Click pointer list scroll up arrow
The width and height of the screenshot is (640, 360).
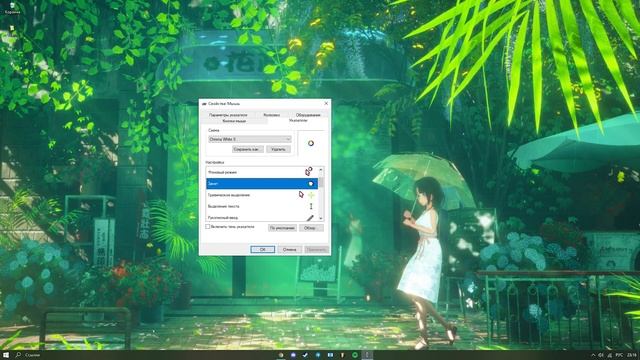(x=321, y=169)
